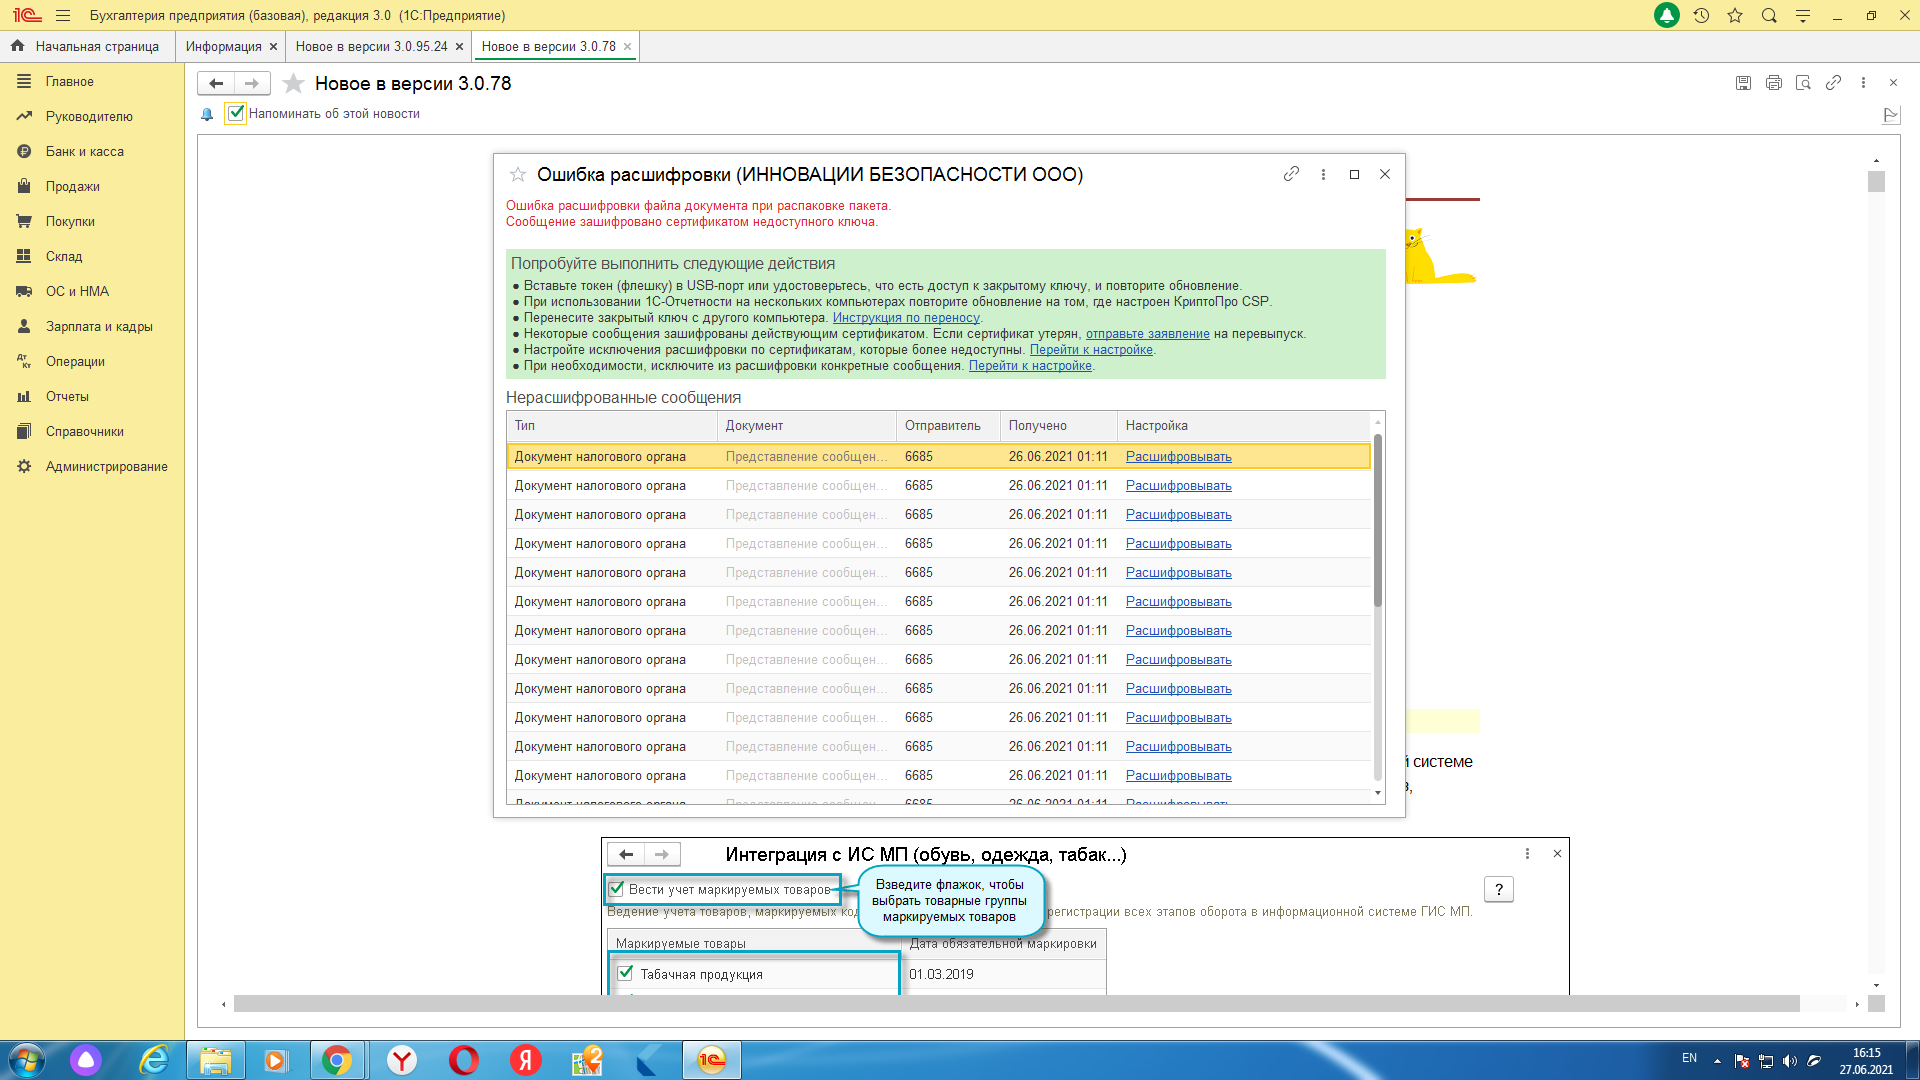This screenshot has width=1920, height=1080.
Task: Navigate back with the left arrow button
Action: pos(216,83)
